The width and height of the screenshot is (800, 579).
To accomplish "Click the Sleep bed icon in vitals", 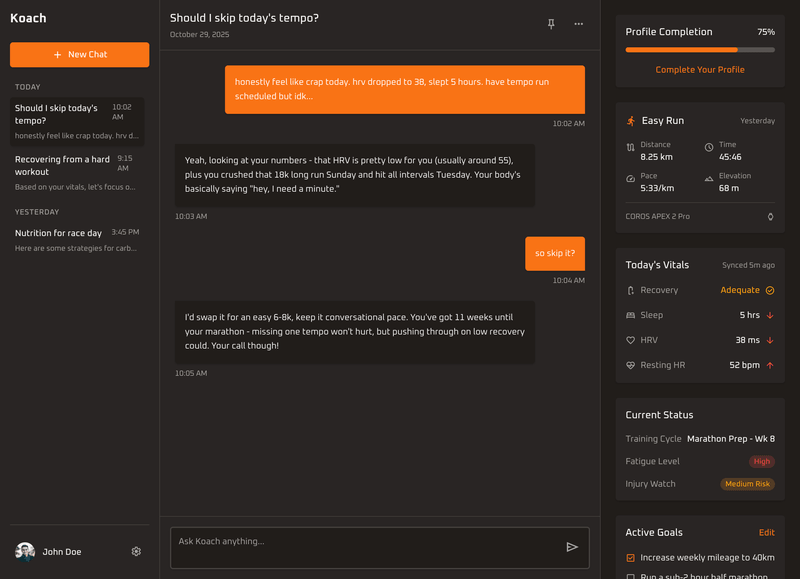I will coord(630,315).
